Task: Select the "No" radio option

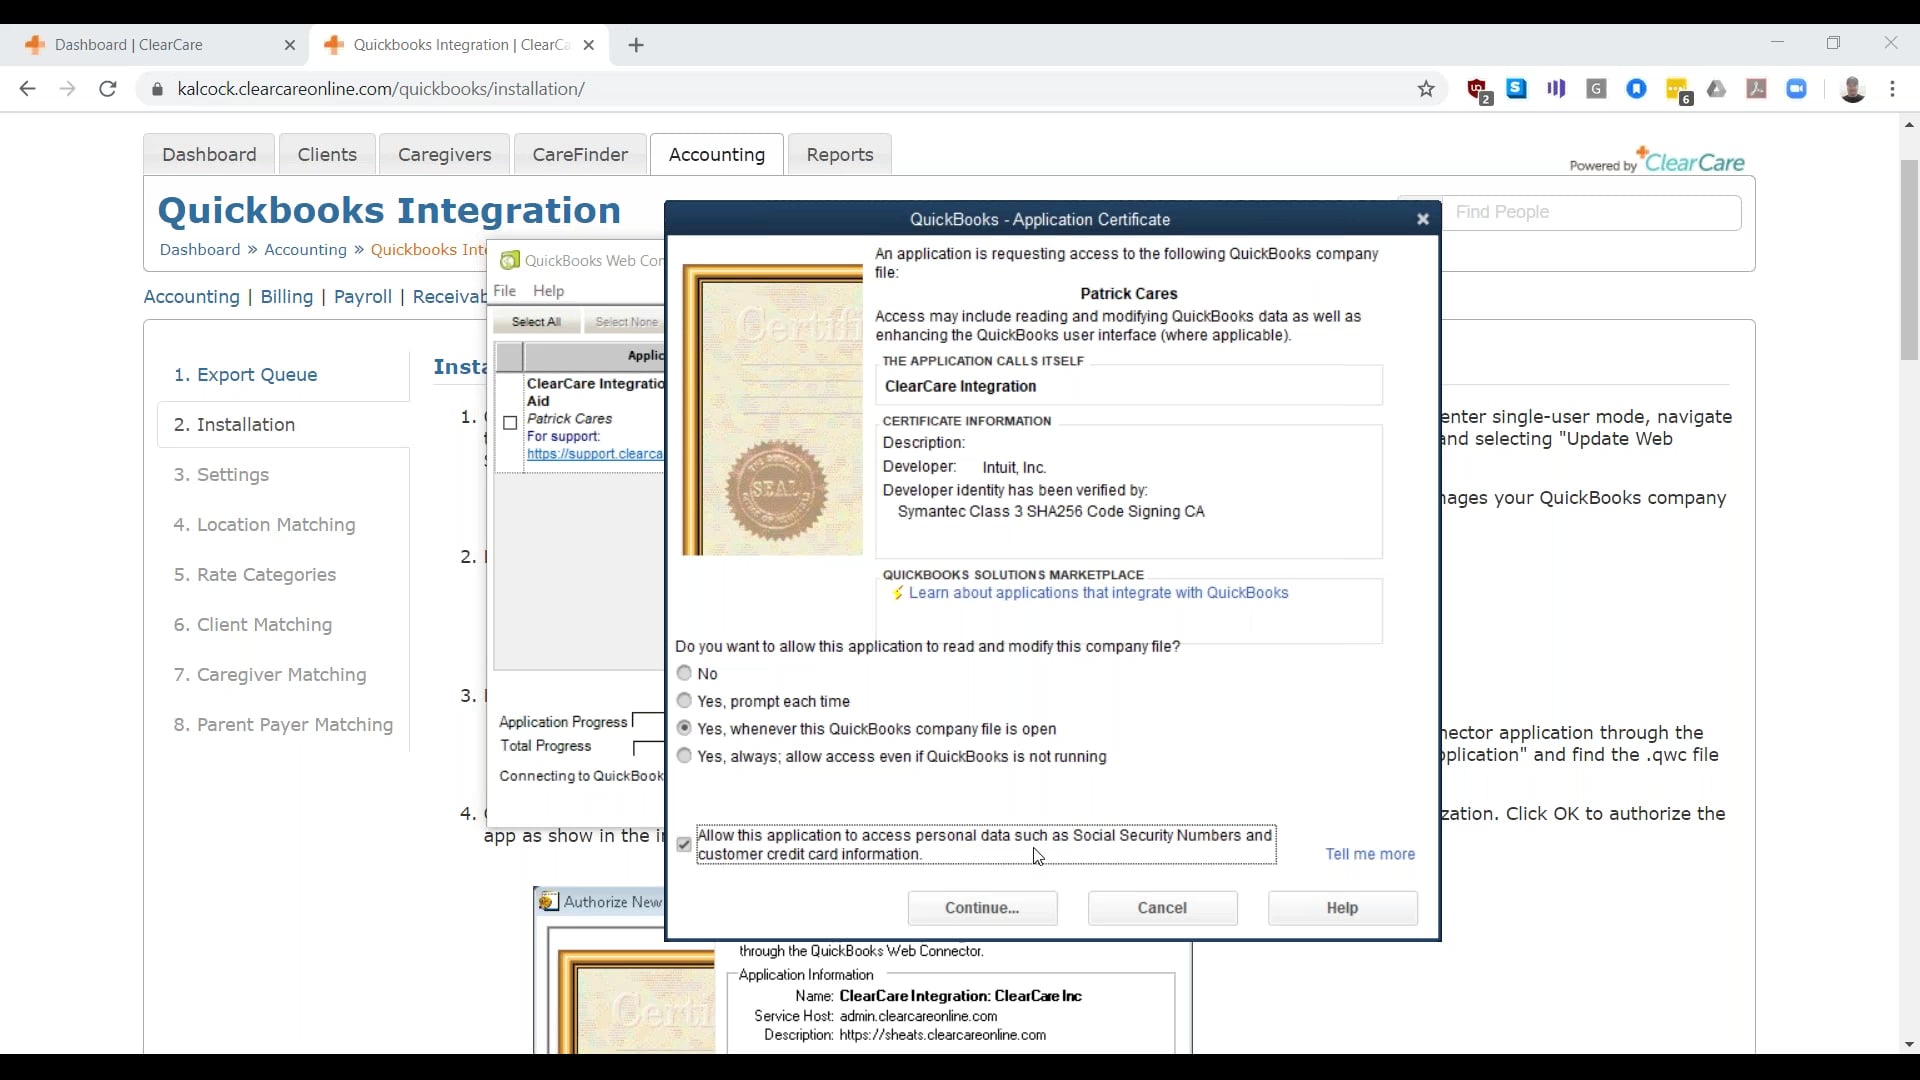Action: point(684,673)
